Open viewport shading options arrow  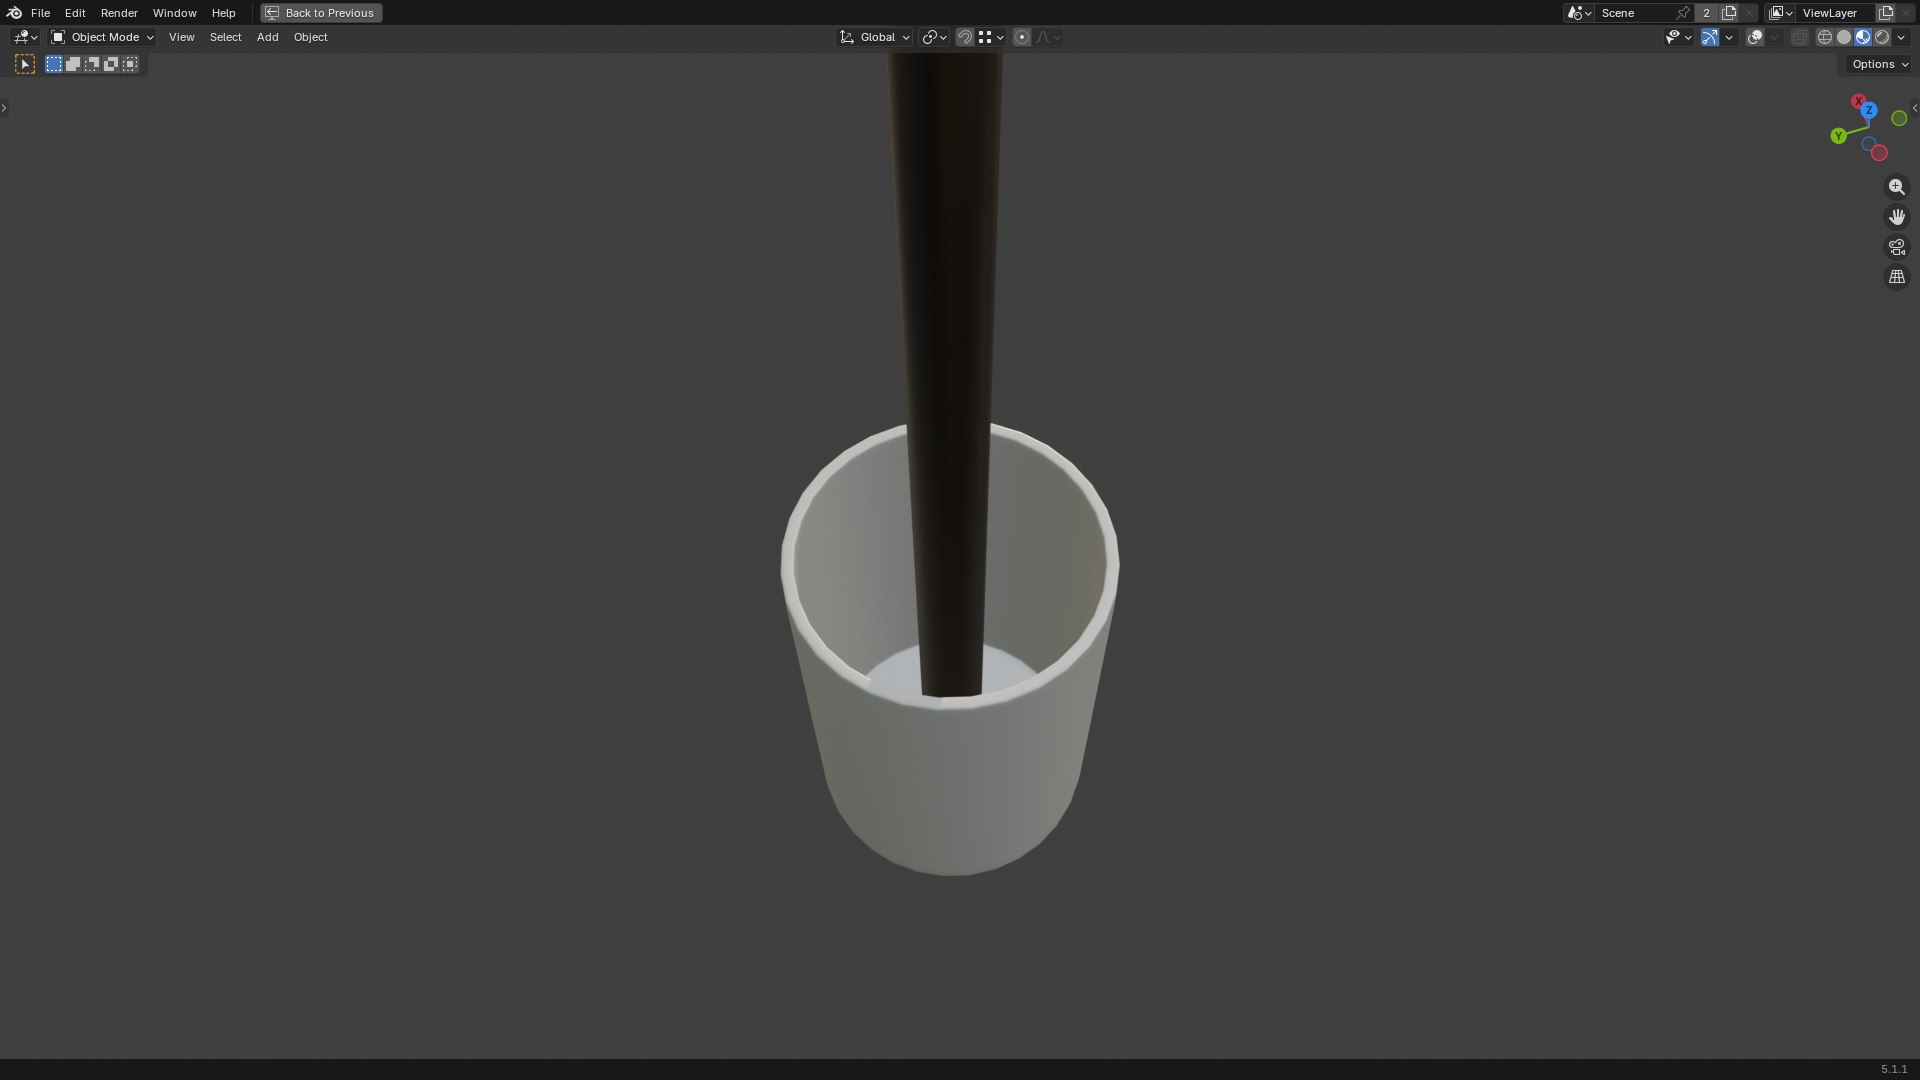click(x=1901, y=37)
